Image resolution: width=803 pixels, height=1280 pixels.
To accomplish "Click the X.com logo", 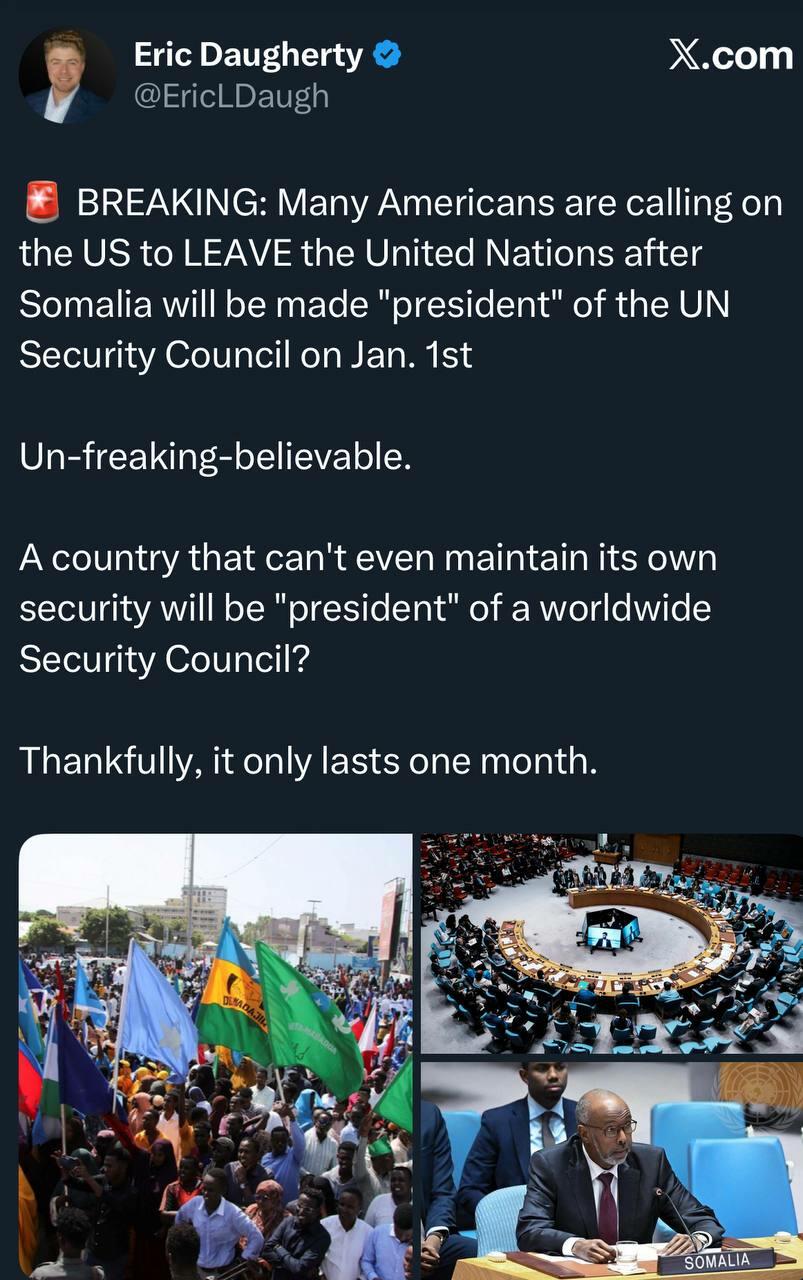I will (730, 56).
